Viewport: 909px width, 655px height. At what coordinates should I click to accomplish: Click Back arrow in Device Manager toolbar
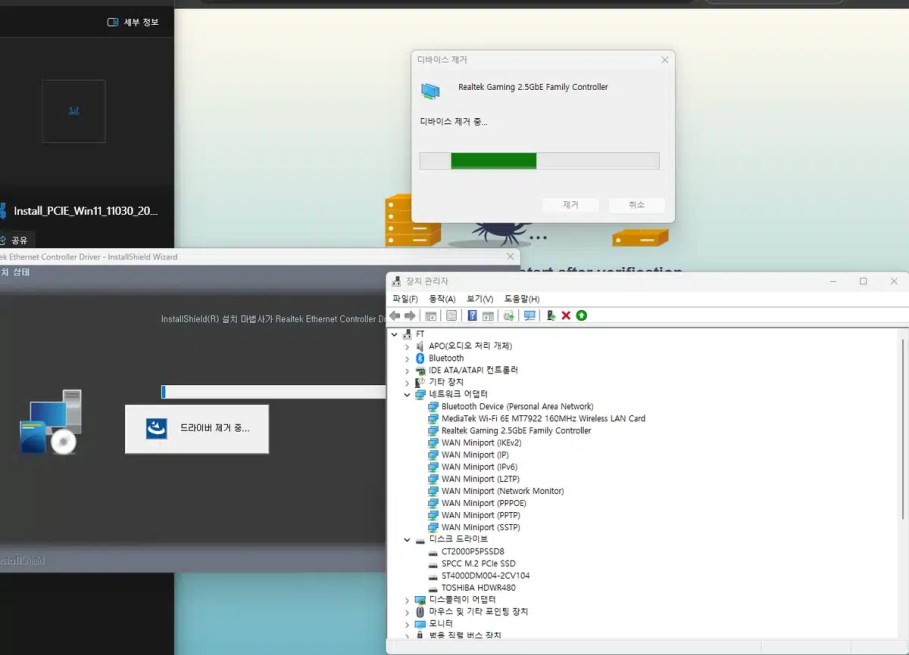tap(395, 315)
